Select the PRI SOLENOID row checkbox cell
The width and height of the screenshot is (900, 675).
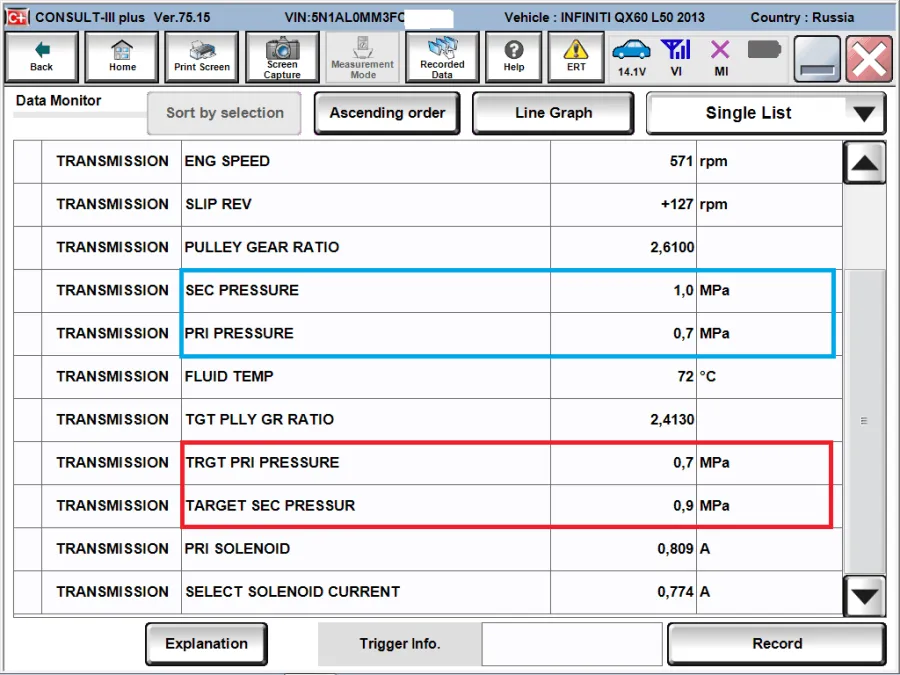click(x=28, y=549)
